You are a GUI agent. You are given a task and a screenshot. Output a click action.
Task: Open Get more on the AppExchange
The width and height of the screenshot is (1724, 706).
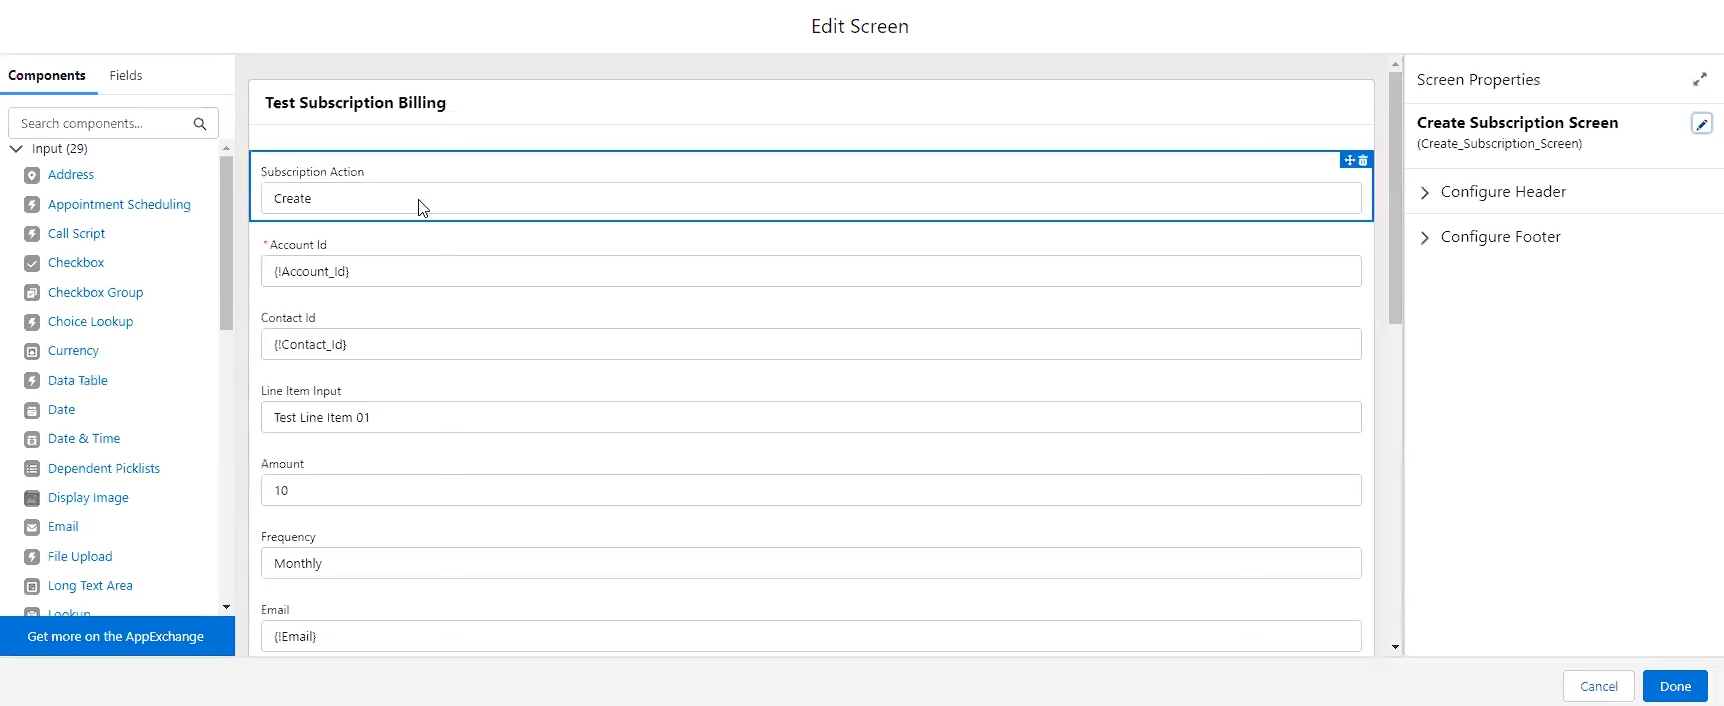coord(116,636)
